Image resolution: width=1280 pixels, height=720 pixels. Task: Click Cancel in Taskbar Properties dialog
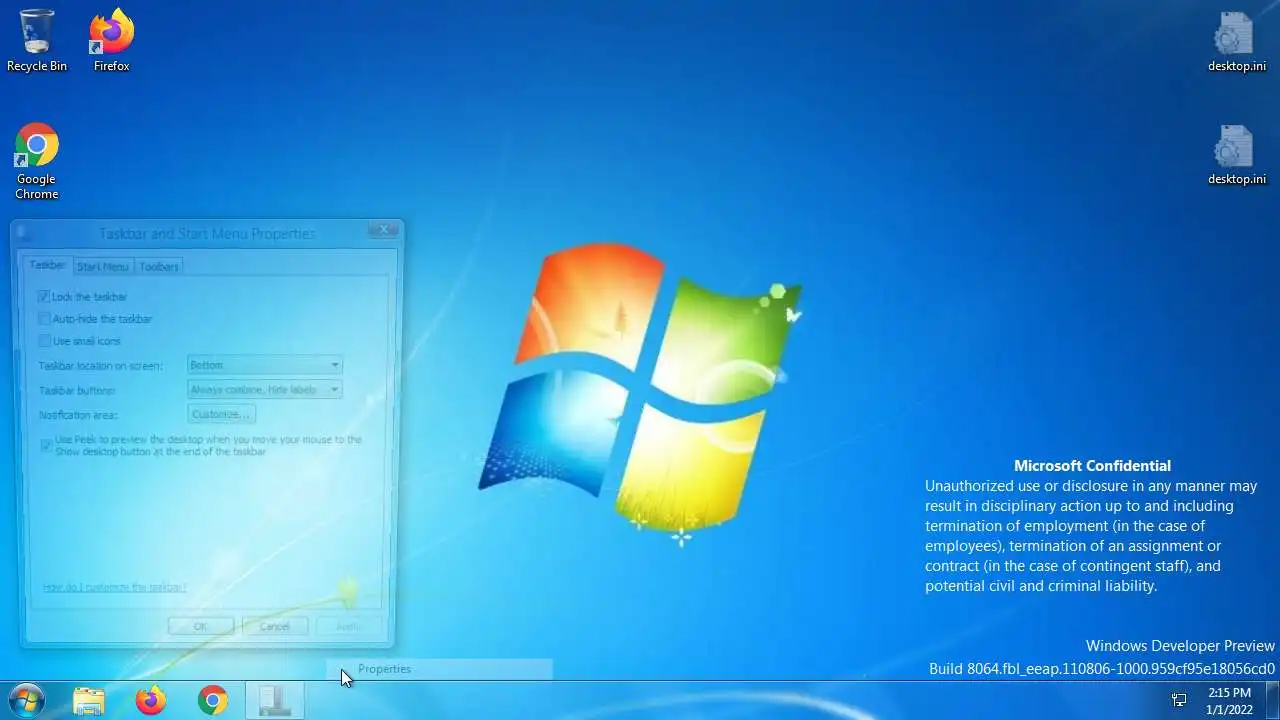[274, 626]
